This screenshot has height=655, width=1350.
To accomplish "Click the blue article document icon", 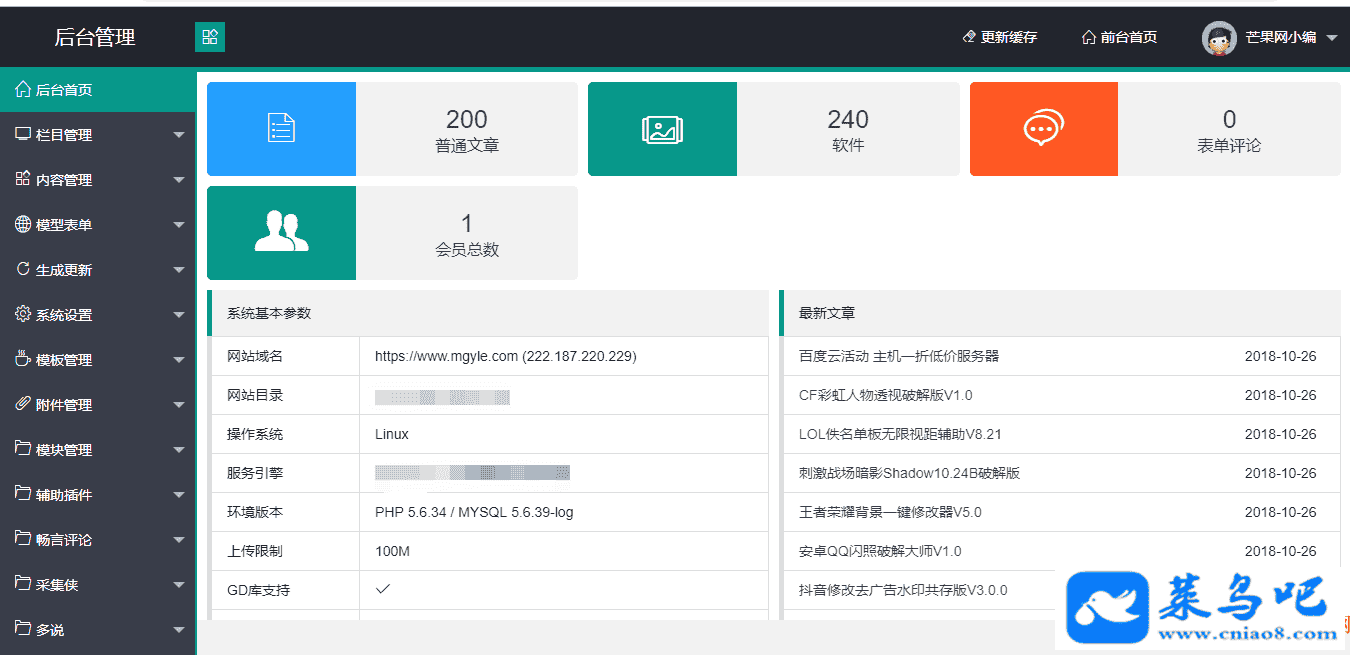I will (281, 128).
